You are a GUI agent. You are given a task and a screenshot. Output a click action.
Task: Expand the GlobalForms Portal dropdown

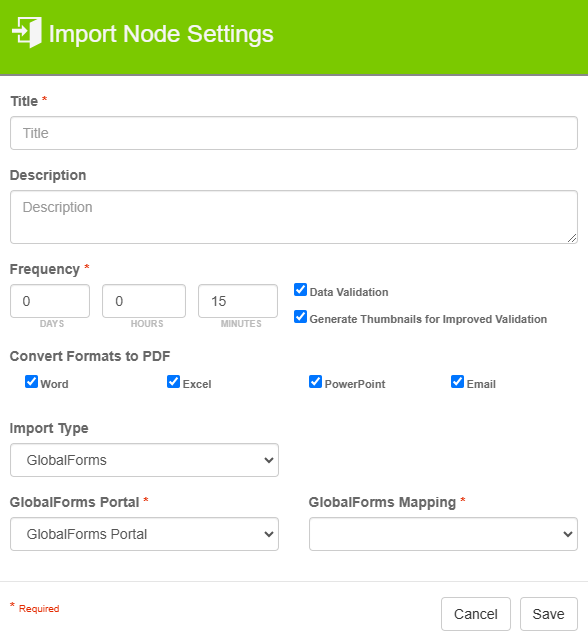144,534
